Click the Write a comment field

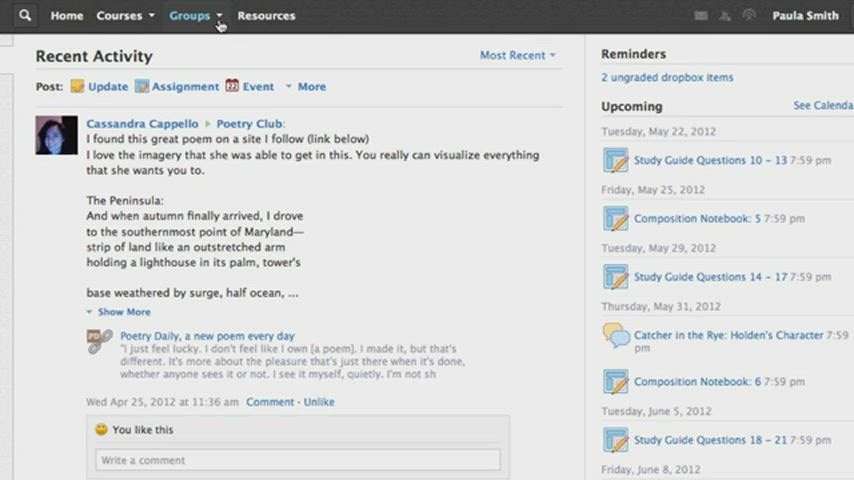(297, 460)
